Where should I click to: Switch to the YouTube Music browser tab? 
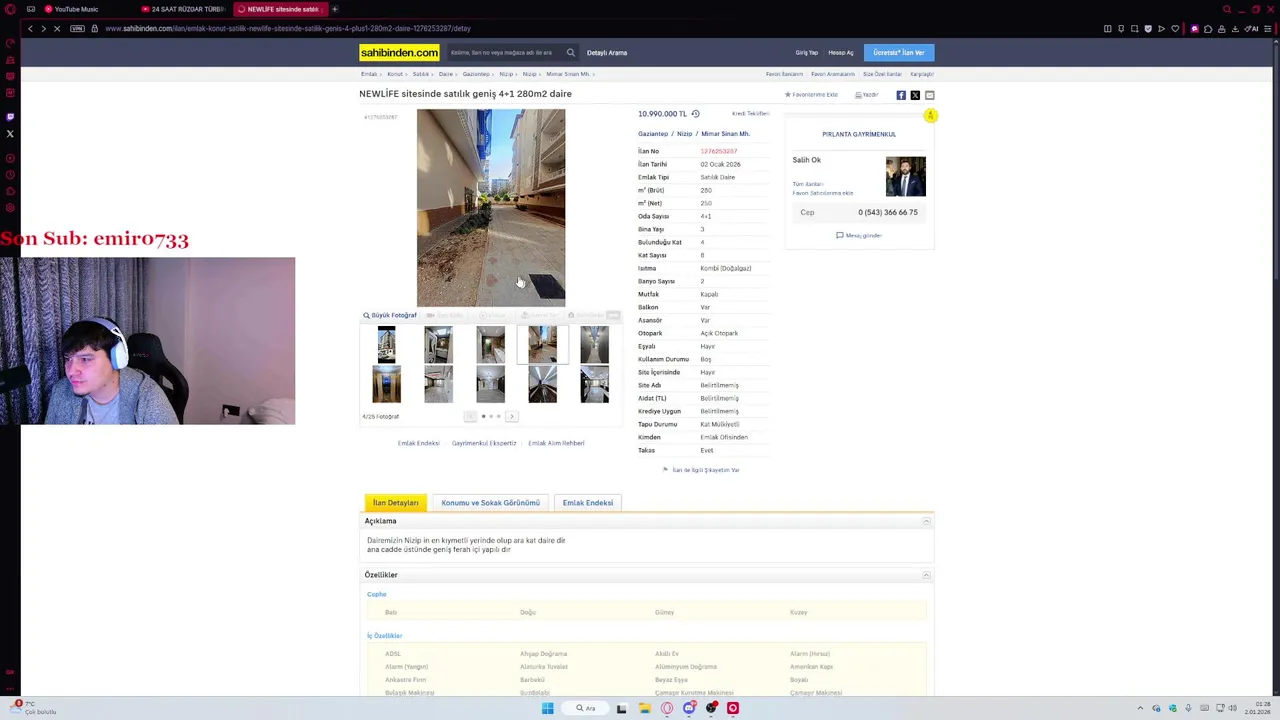coord(76,9)
